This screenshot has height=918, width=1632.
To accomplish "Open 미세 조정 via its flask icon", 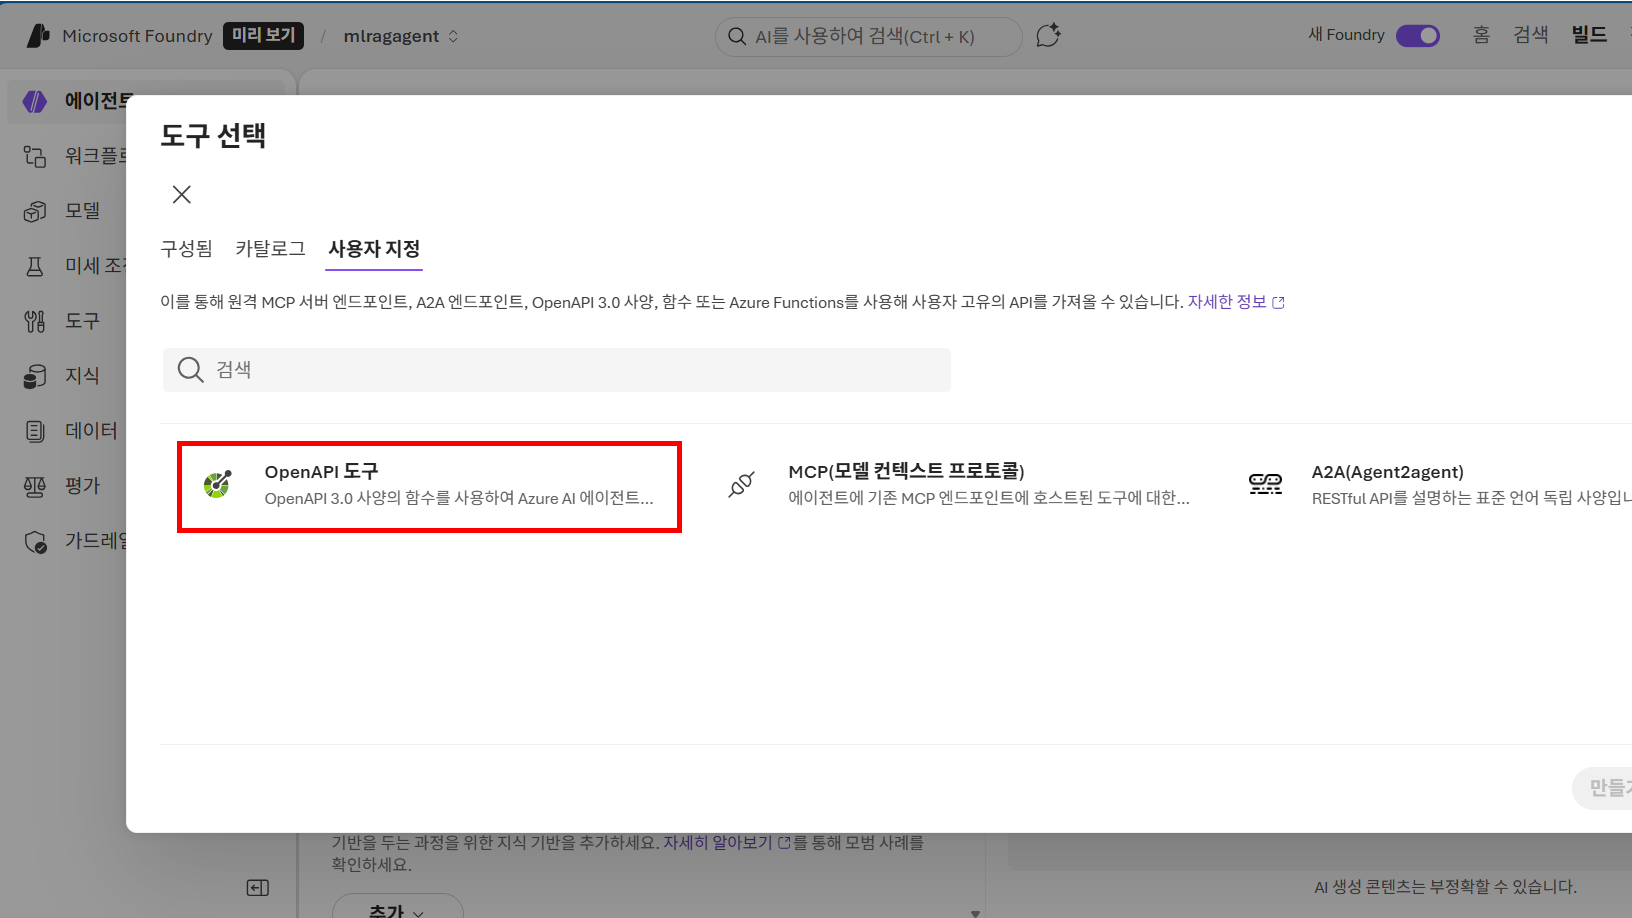I will tap(34, 265).
